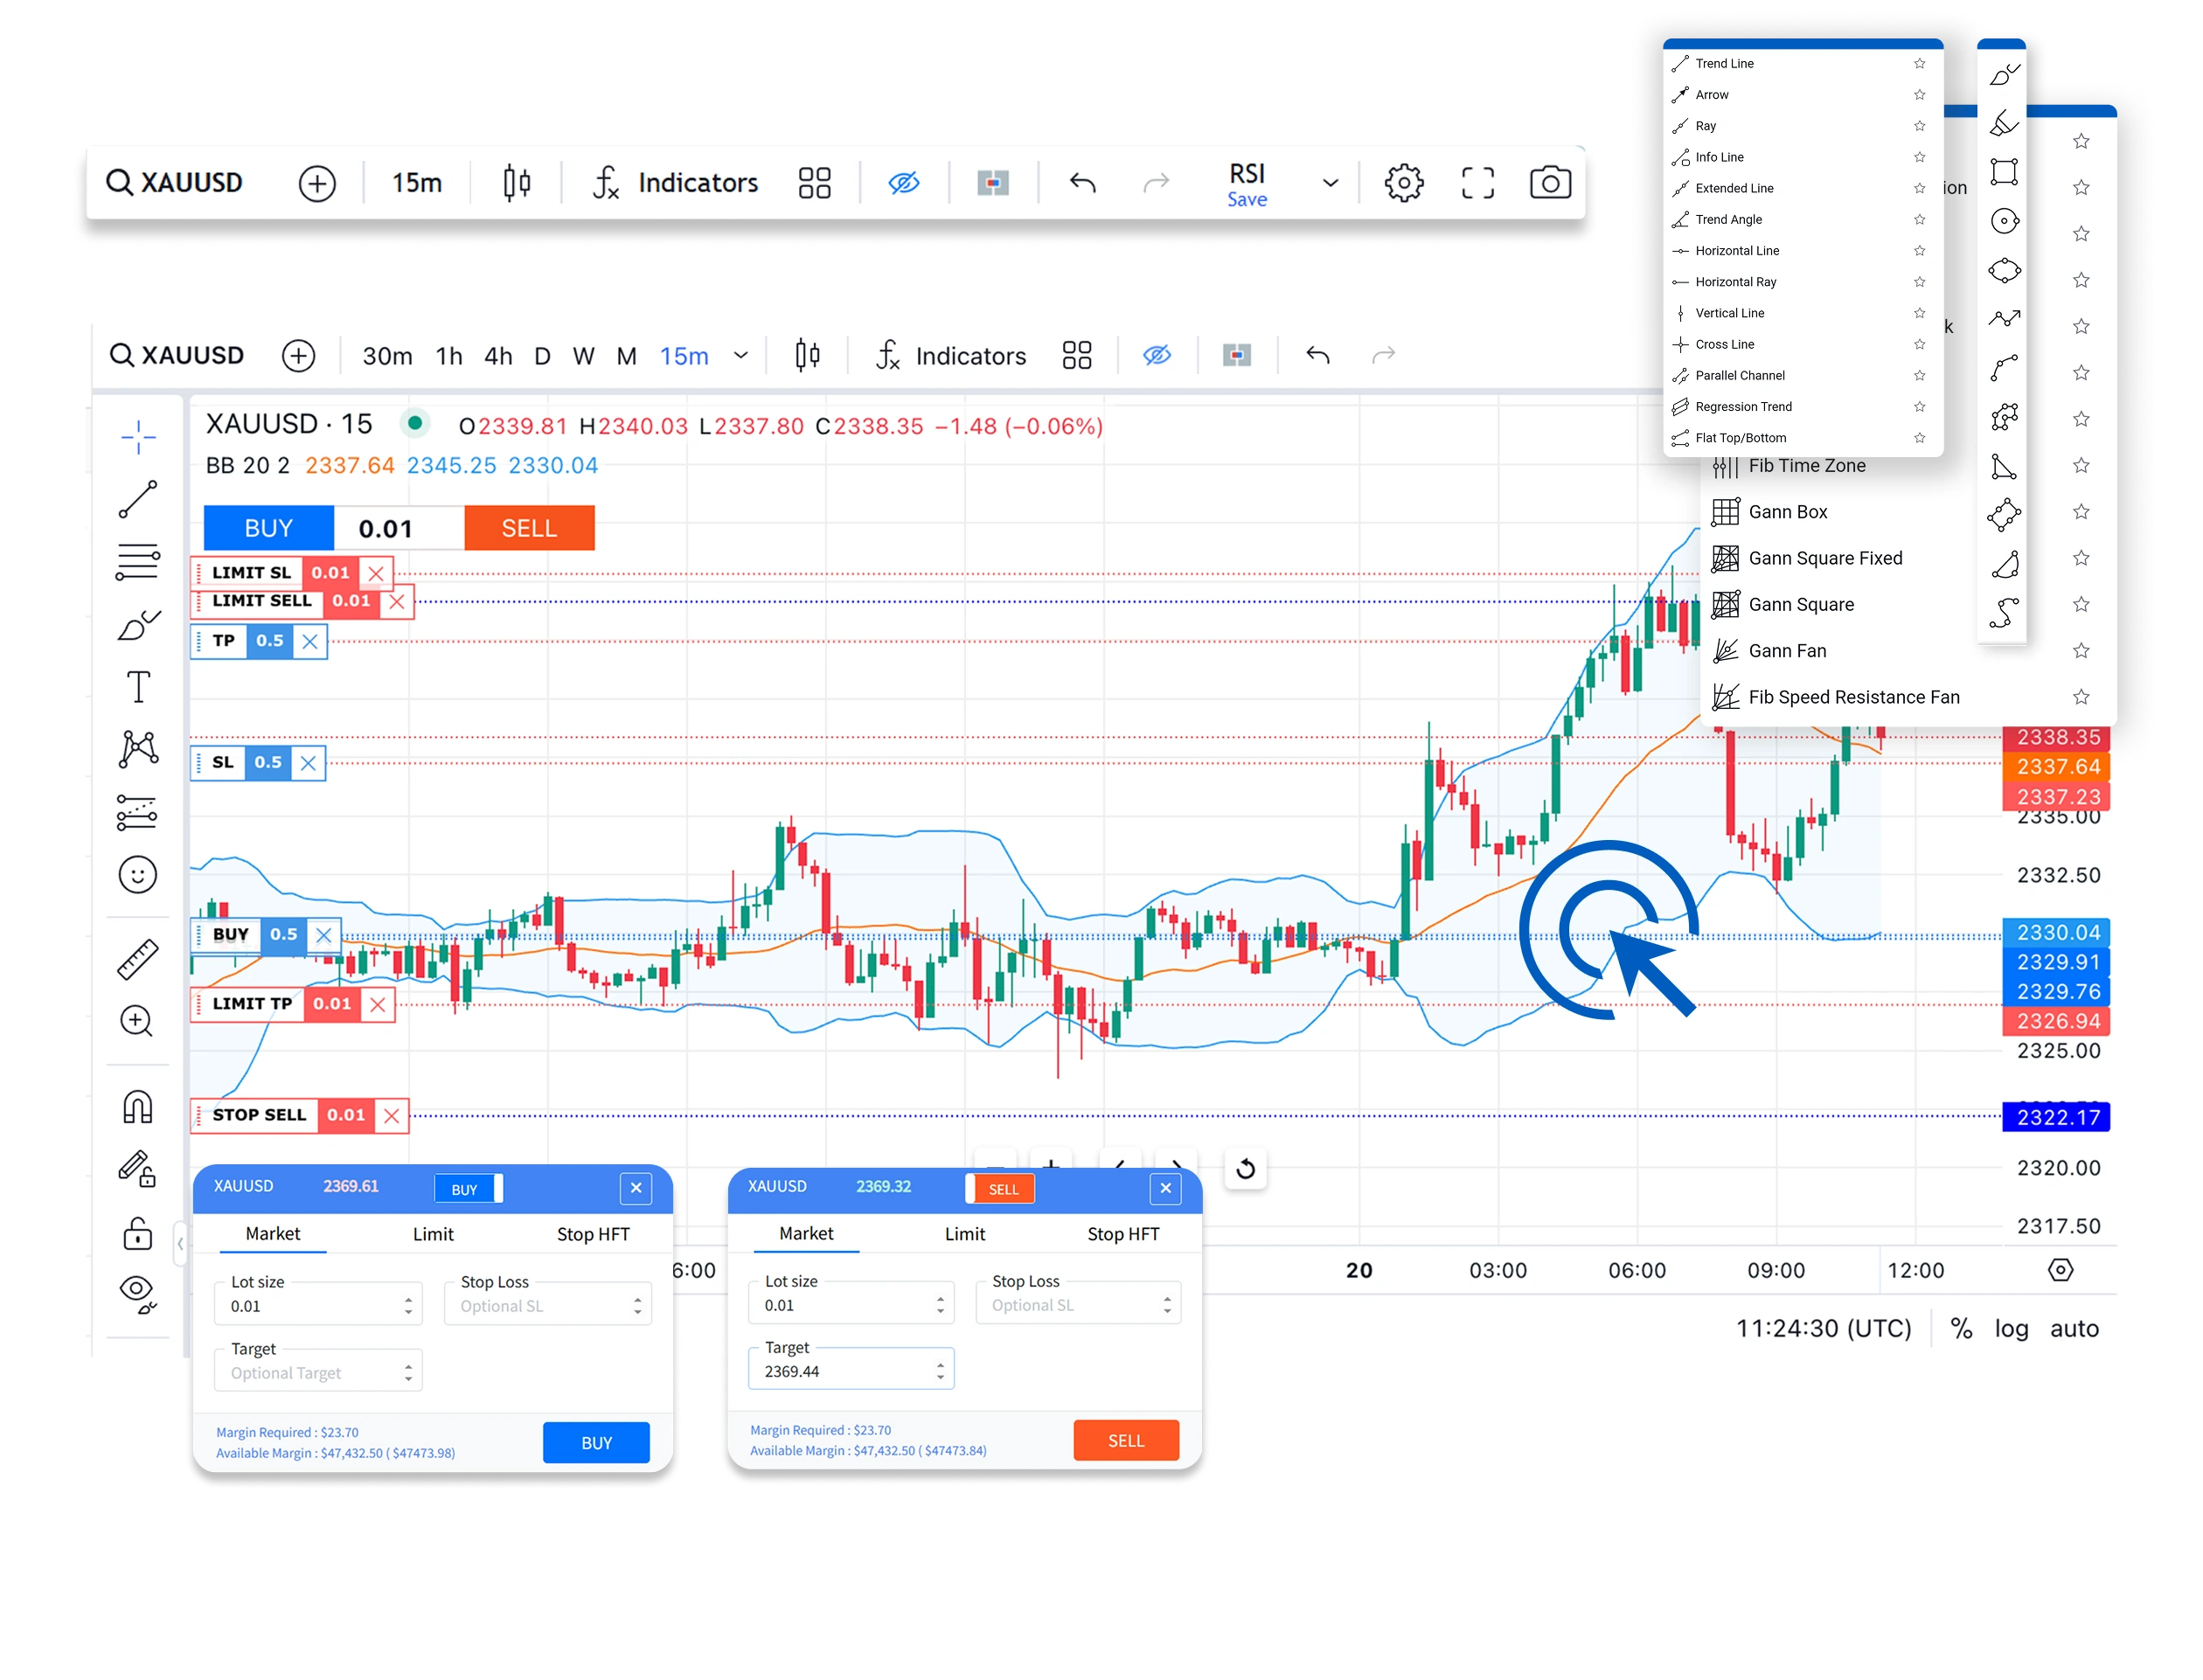Click the candlestick chart style icon

pyautogui.click(x=516, y=183)
